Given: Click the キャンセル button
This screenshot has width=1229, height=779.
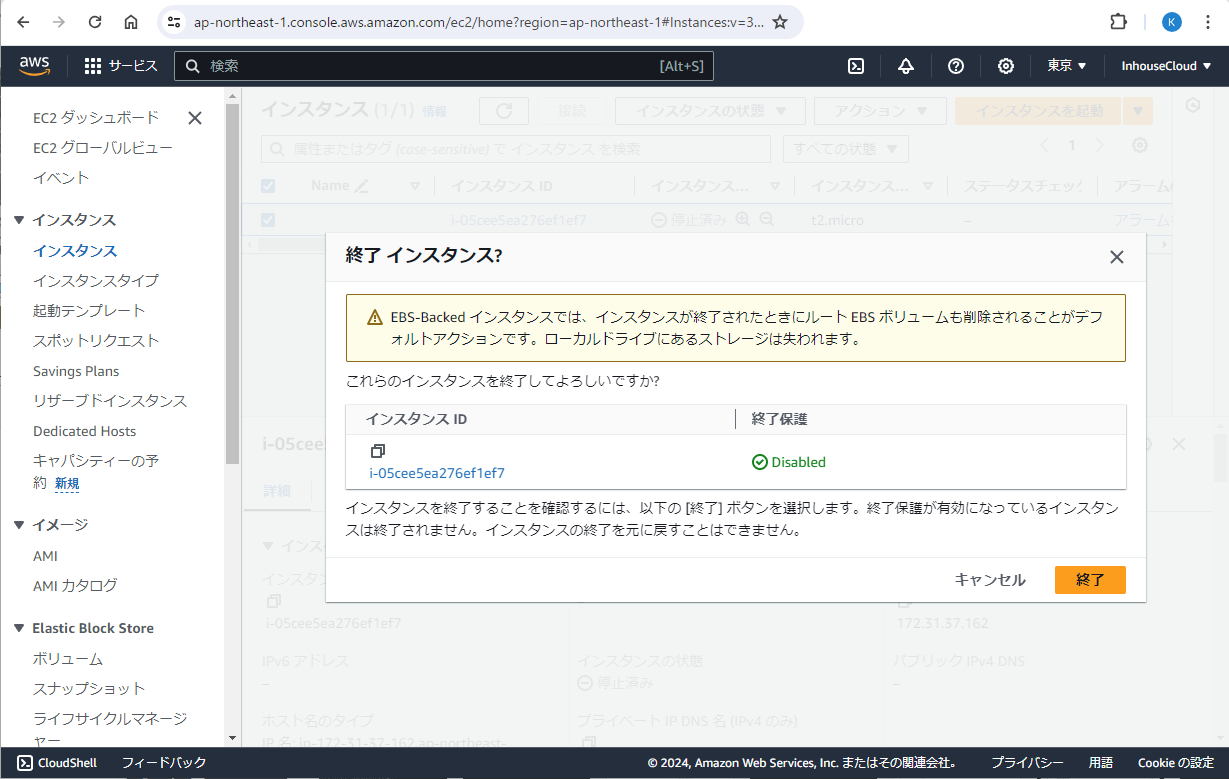Looking at the screenshot, I should click(990, 580).
